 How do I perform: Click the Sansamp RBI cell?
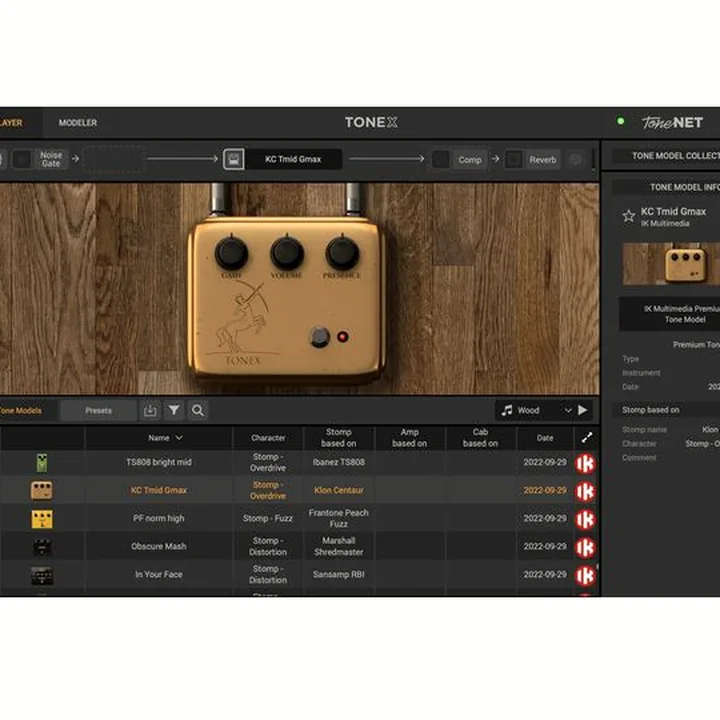339,574
